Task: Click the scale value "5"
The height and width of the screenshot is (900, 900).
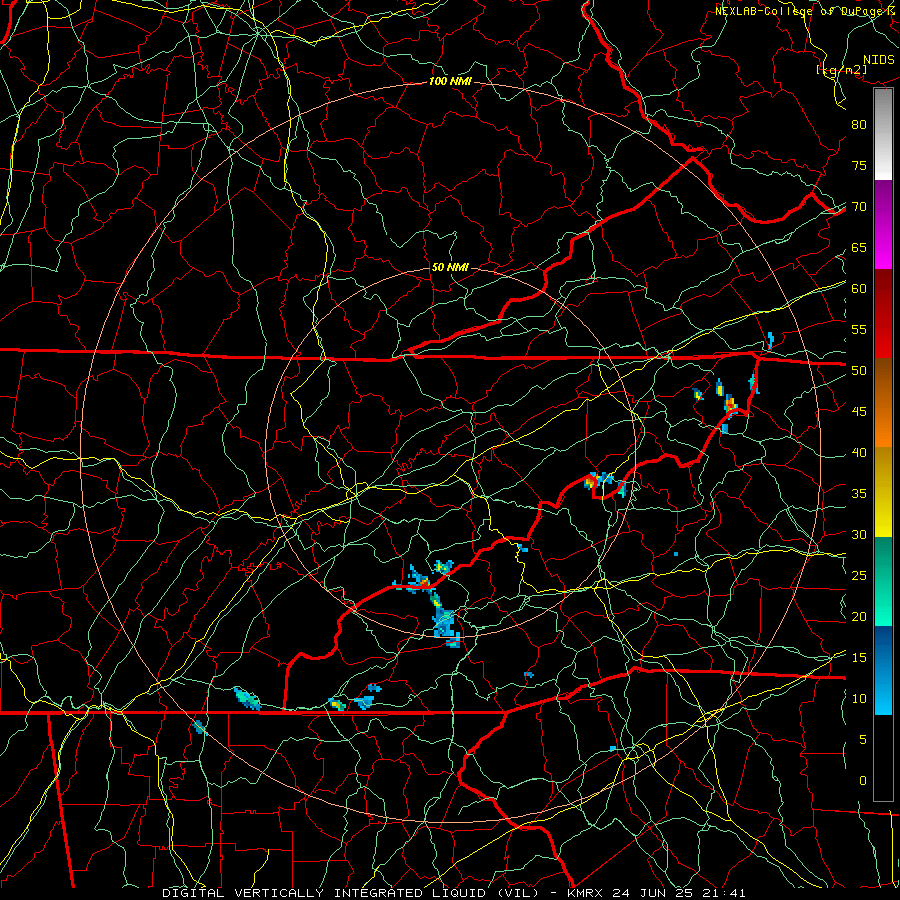Action: (x=863, y=740)
